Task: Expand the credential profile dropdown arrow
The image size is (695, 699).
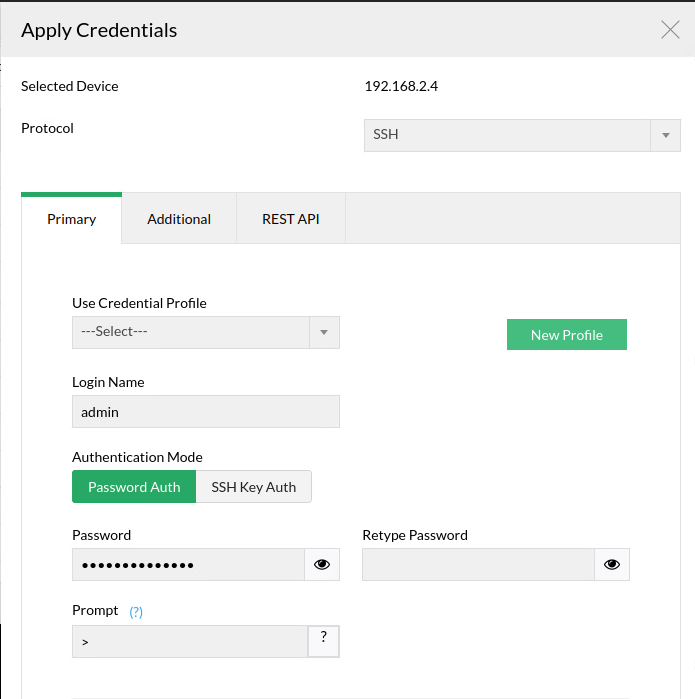Action: tap(324, 332)
